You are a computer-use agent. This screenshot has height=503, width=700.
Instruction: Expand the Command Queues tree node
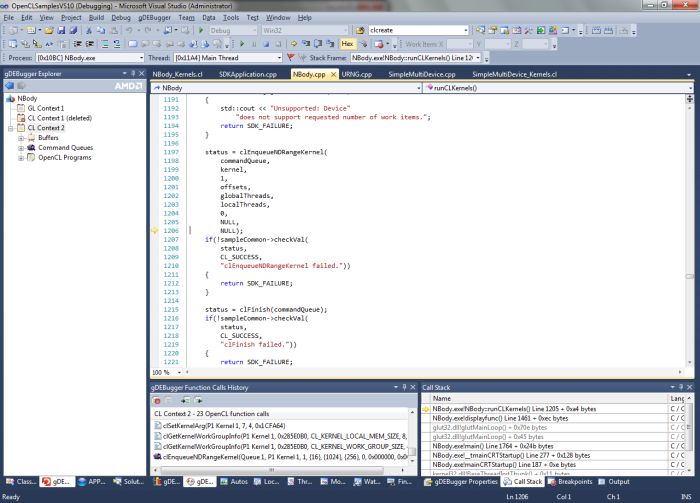tap(21, 148)
